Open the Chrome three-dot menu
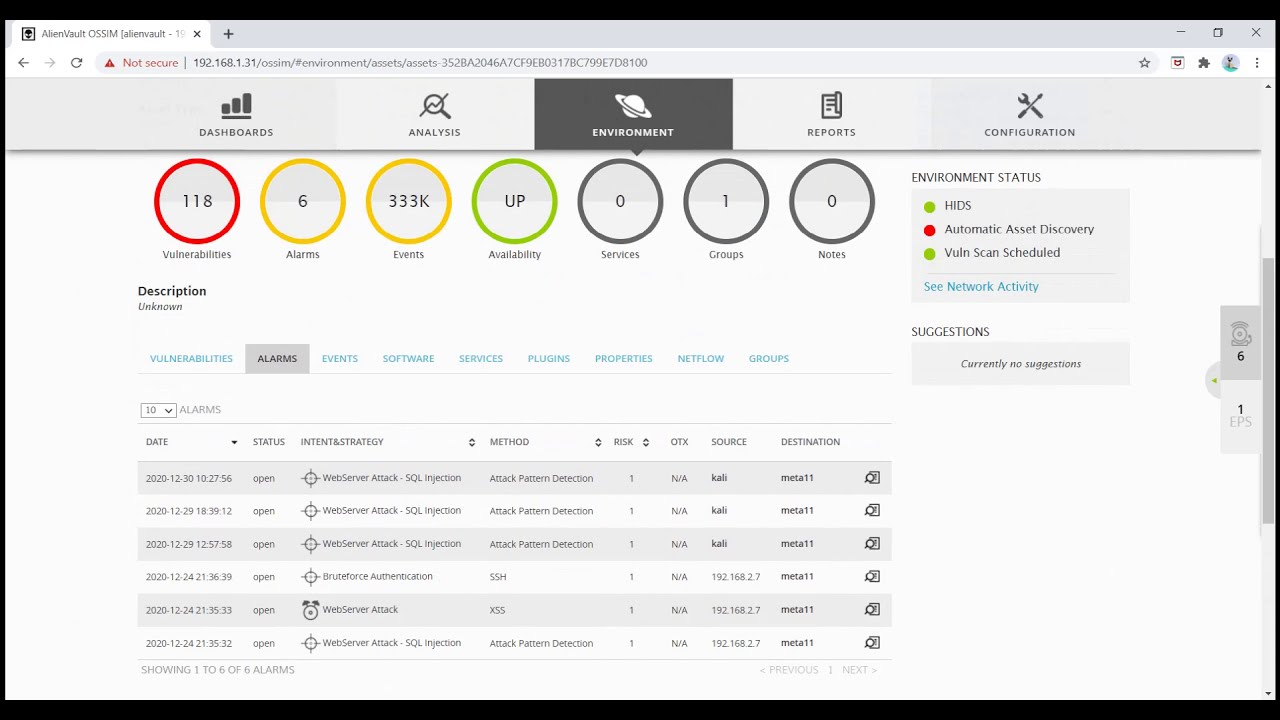1280x720 pixels. tap(1257, 62)
